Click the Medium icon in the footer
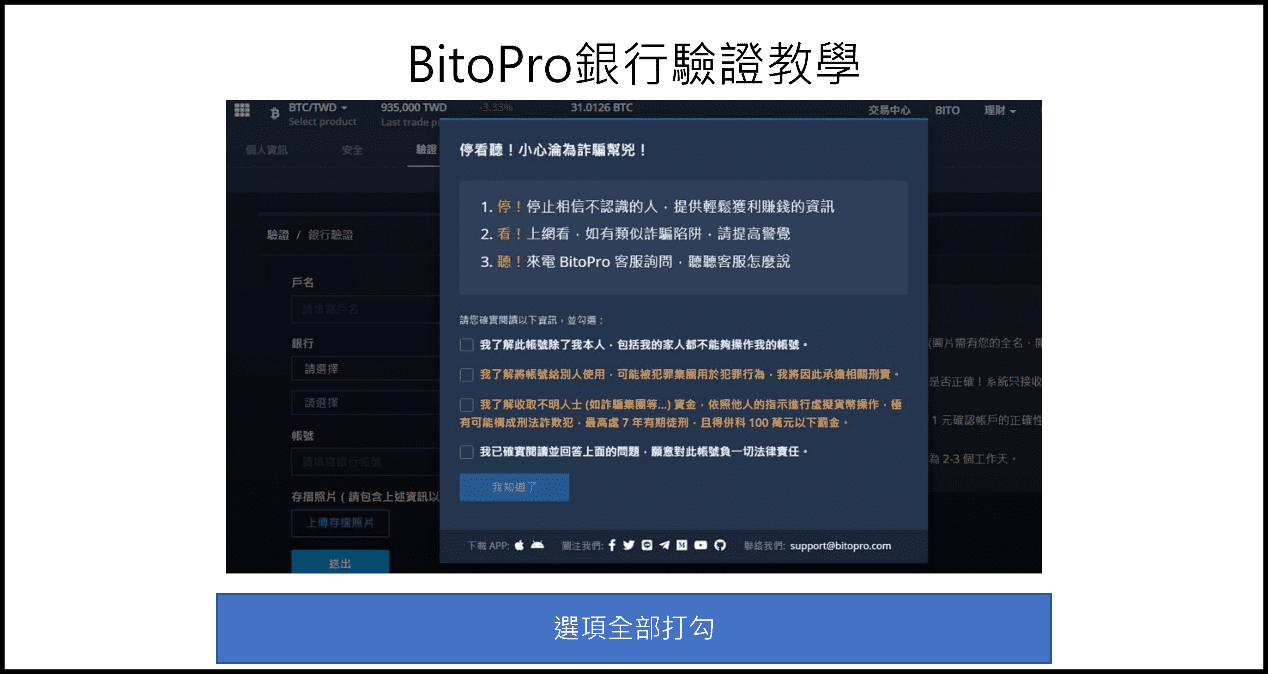Image resolution: width=1268 pixels, height=674 pixels. [x=682, y=543]
